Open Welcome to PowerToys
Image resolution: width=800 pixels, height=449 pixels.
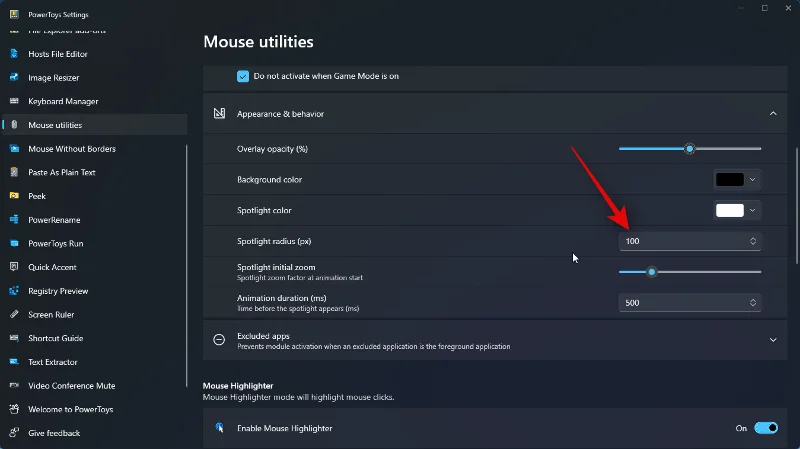tap(68, 409)
